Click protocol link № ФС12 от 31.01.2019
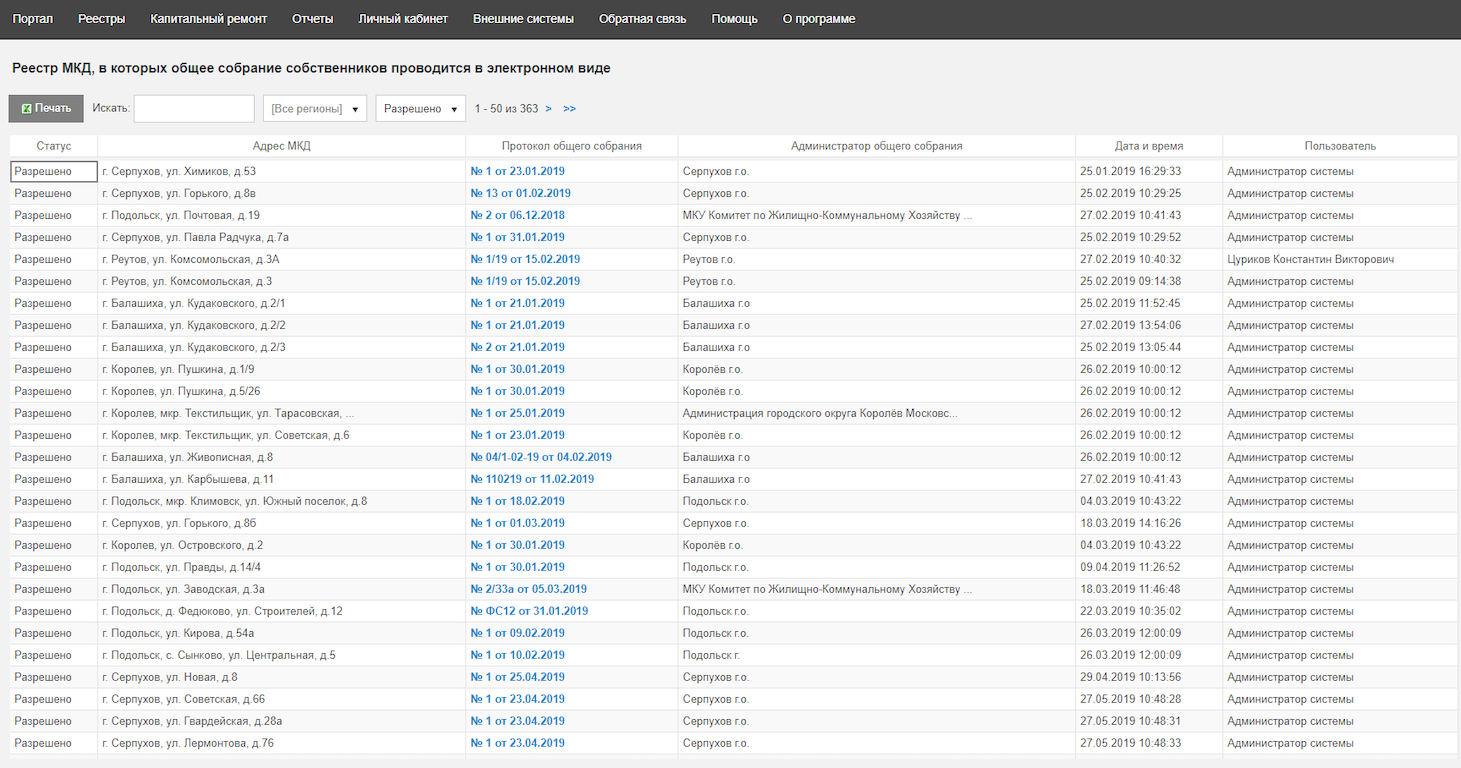Screen dimensions: 1461x768 pyautogui.click(x=529, y=612)
